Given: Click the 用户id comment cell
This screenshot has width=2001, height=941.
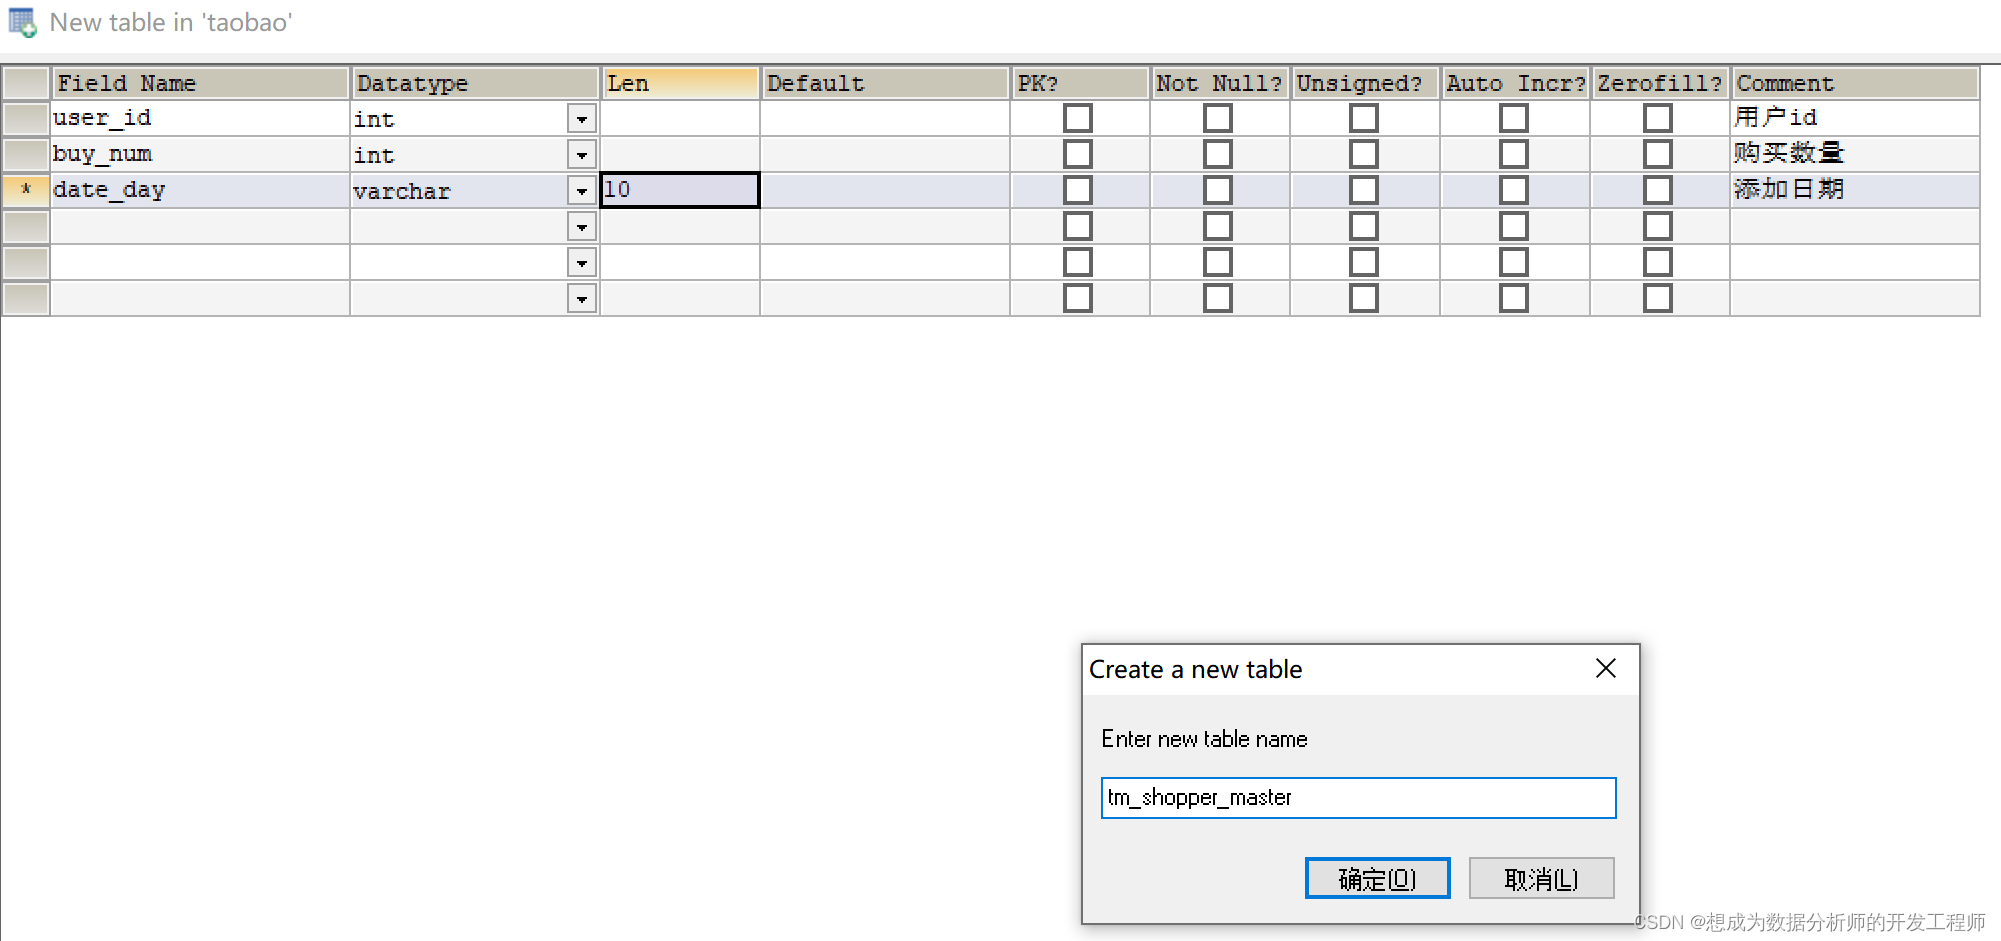Looking at the screenshot, I should 1855,118.
